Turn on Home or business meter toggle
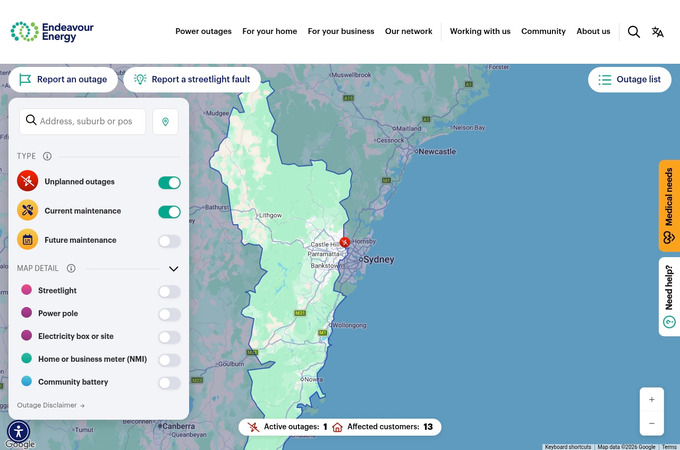Screen dimensions: 680x450 169,360
